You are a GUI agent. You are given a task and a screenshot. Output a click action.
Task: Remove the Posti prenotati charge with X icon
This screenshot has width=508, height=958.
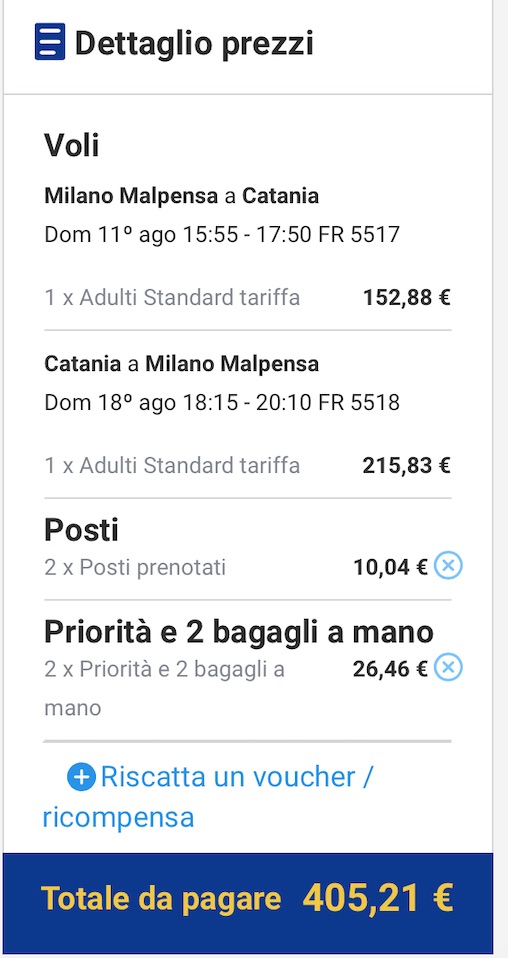click(x=448, y=566)
